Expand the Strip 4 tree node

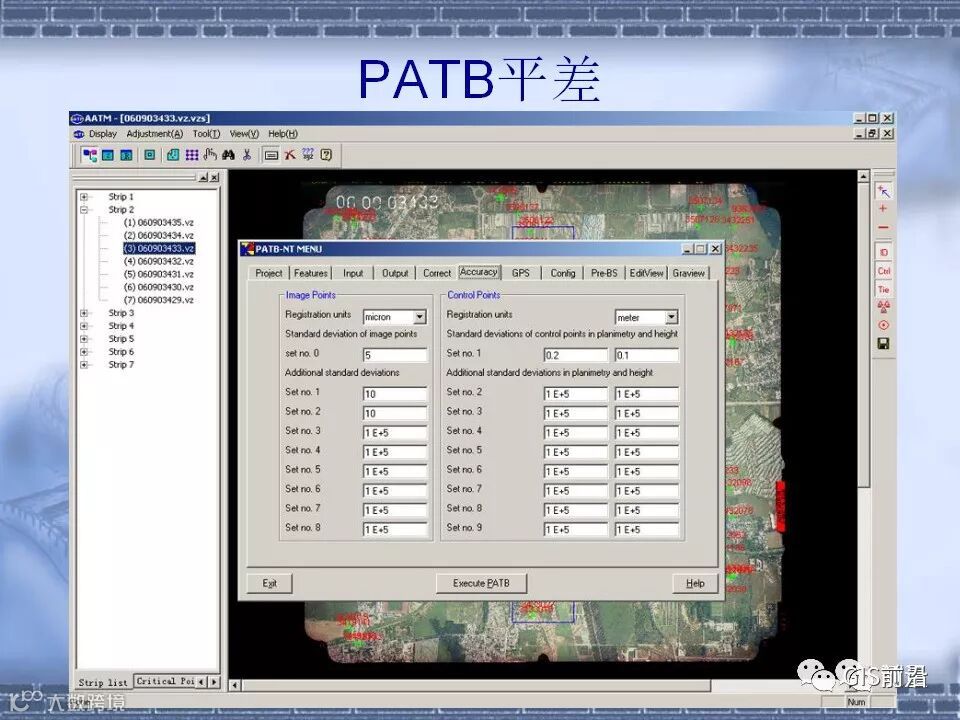tap(84, 326)
